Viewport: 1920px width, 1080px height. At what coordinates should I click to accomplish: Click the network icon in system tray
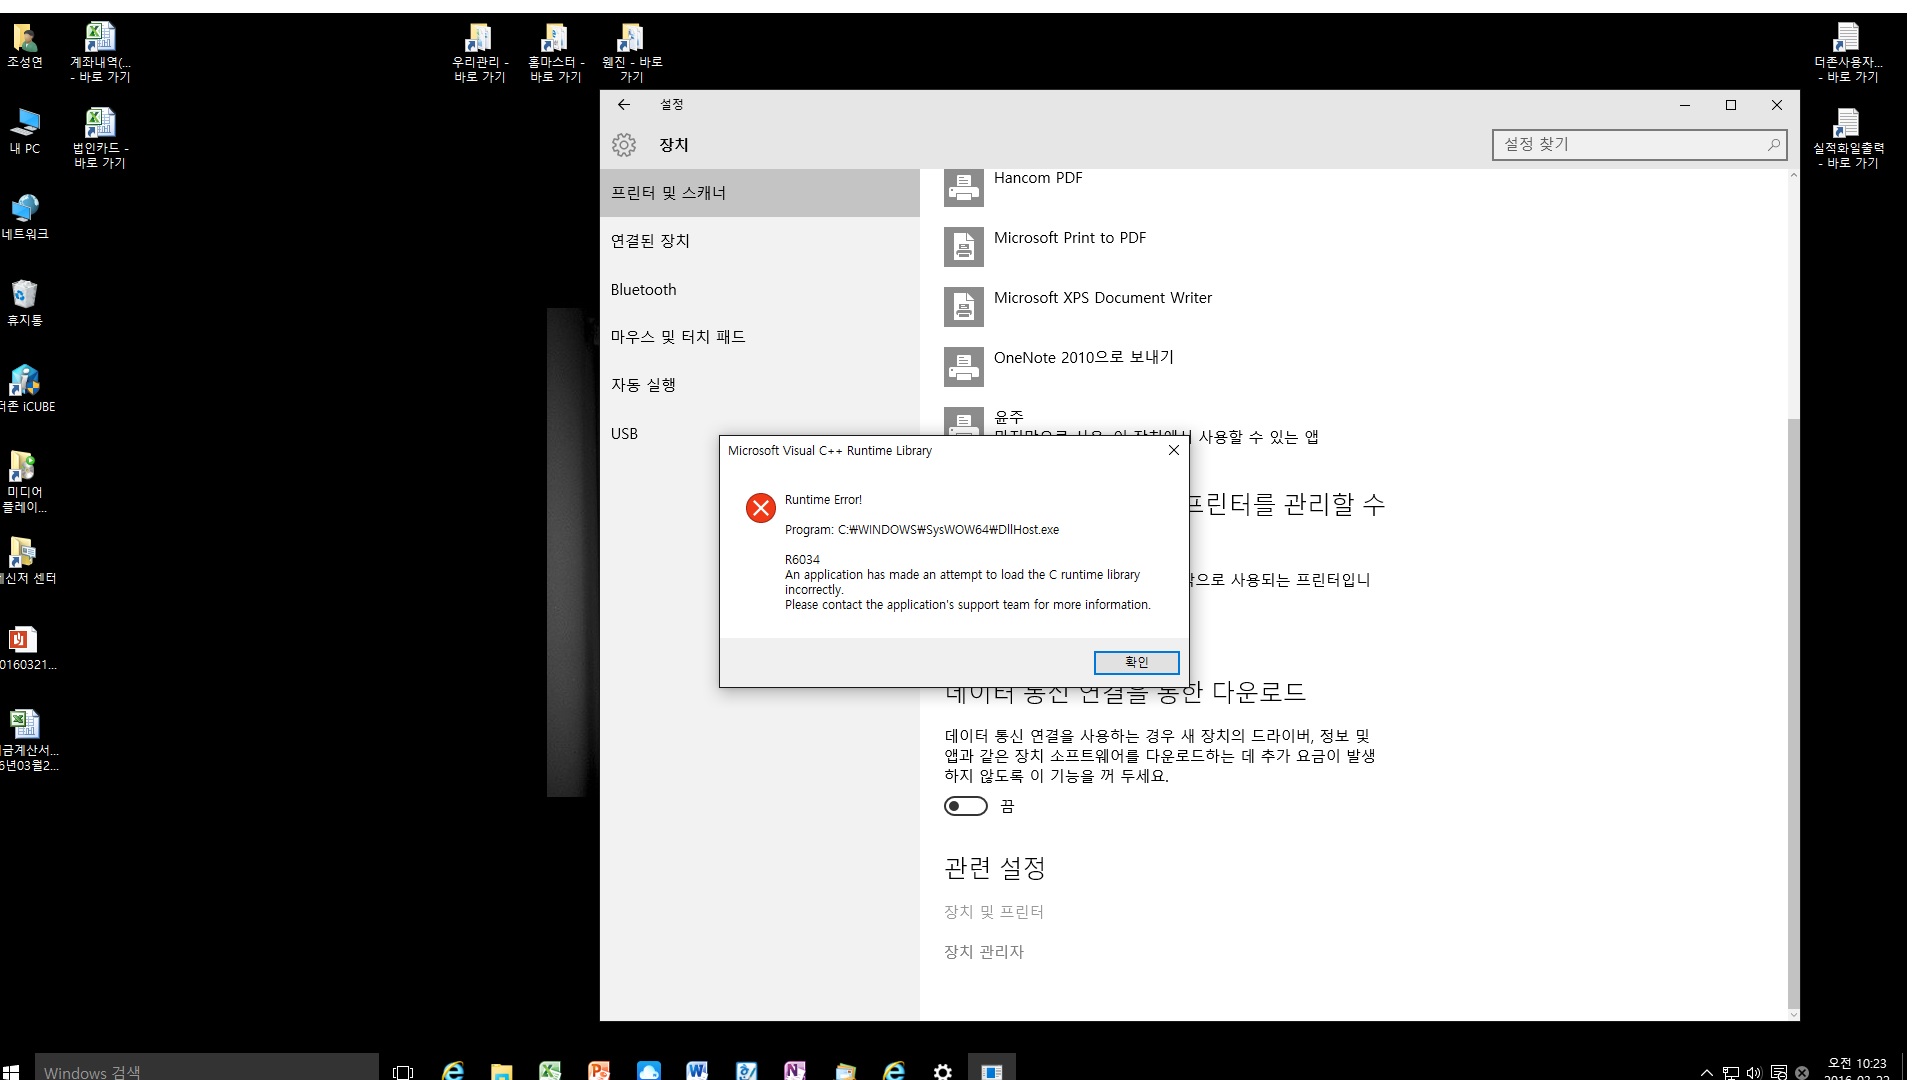pyautogui.click(x=1730, y=1072)
